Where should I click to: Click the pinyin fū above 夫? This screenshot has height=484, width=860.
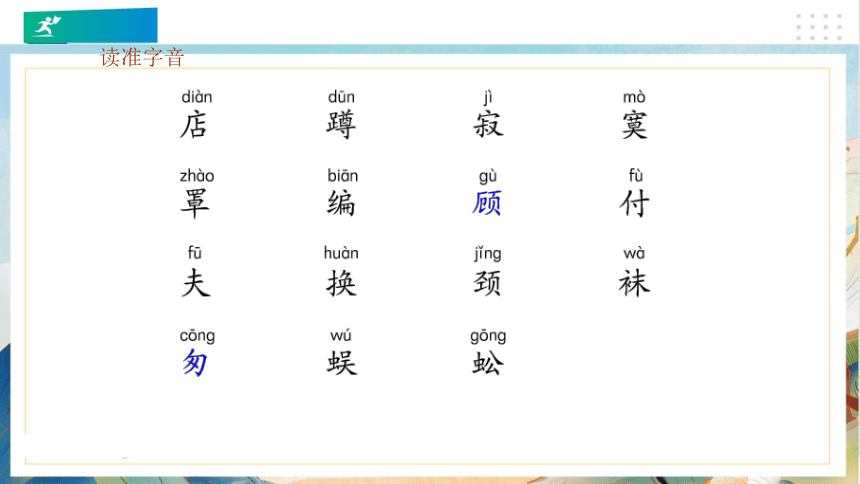195,252
